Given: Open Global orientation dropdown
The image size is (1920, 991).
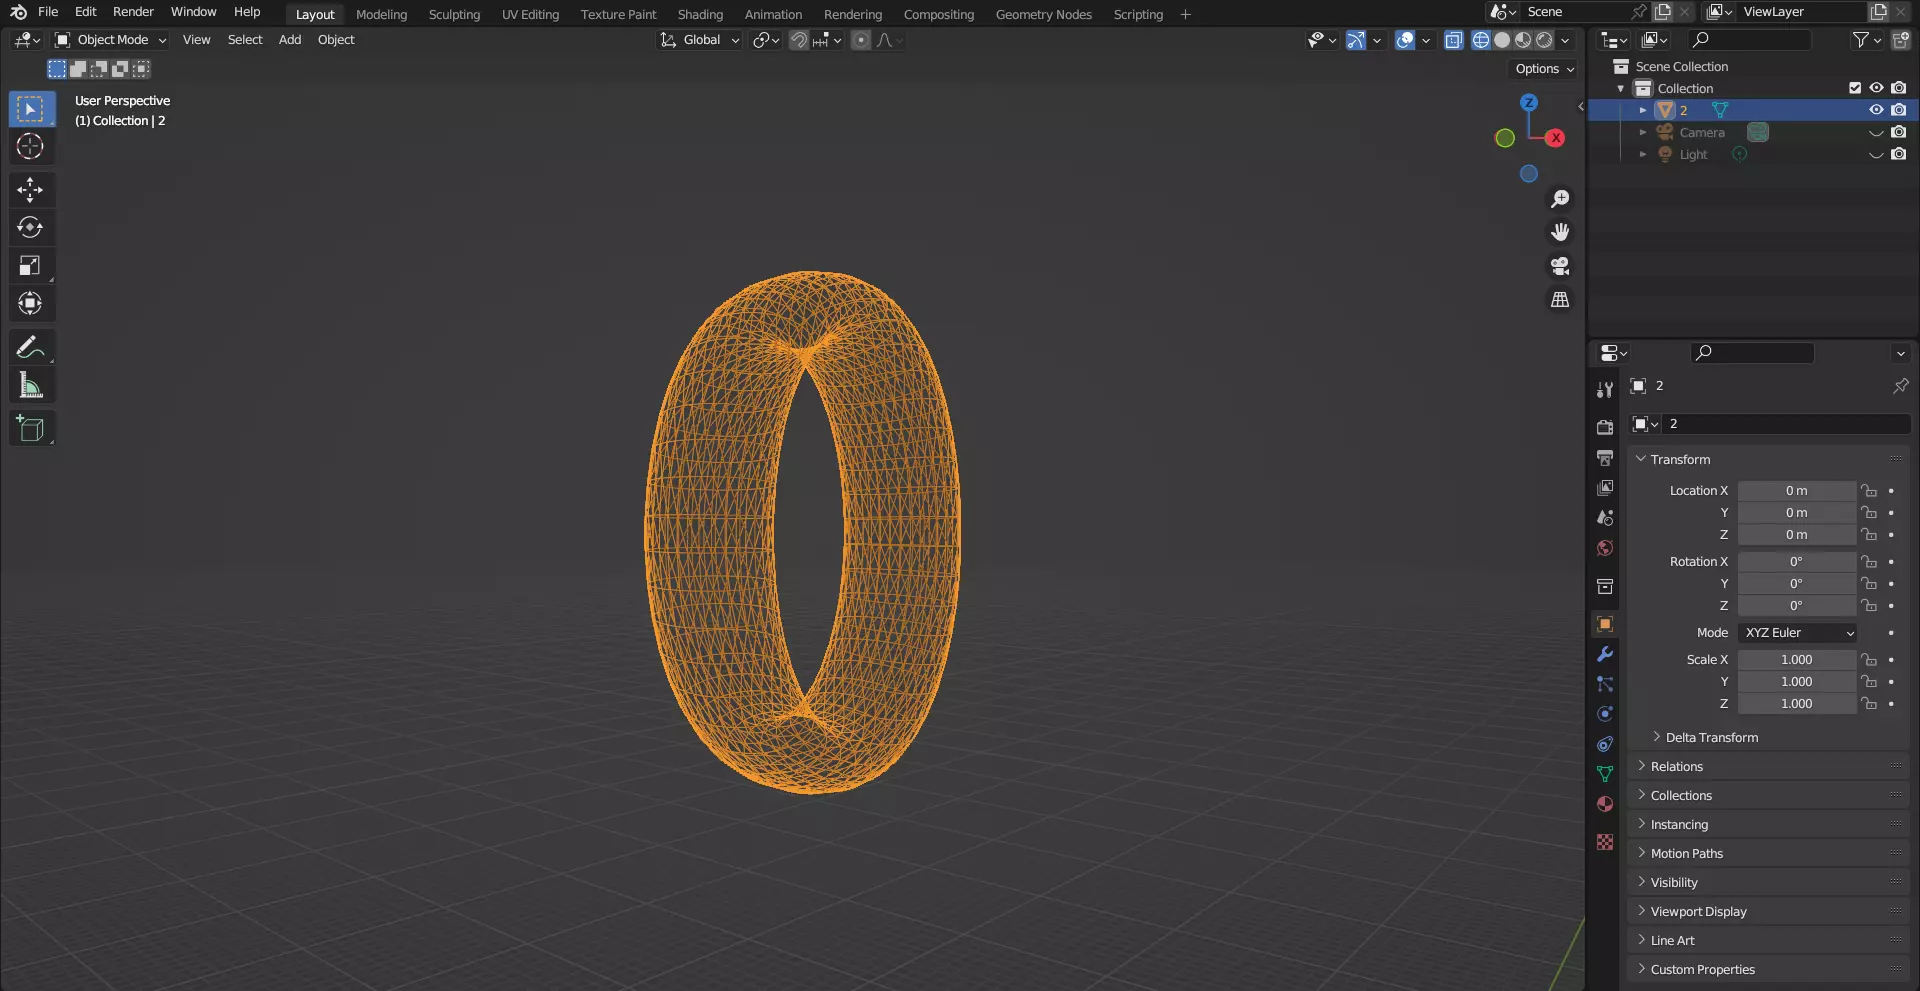Looking at the screenshot, I should click(x=699, y=40).
